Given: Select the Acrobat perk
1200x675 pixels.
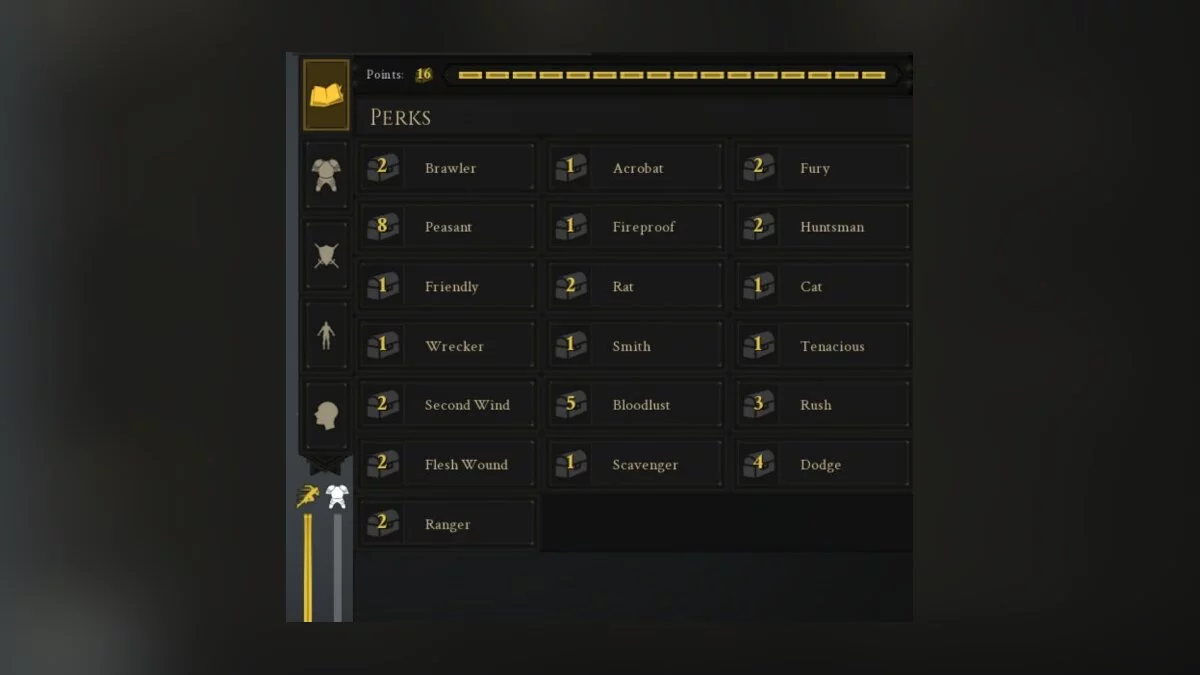Looking at the screenshot, I should 635,168.
